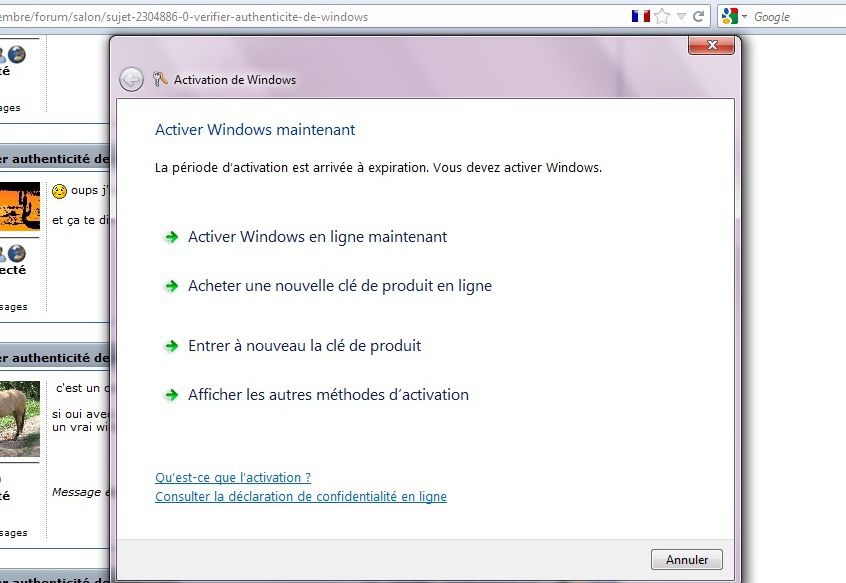Click green arrow beside Activer Windows en ligne

pyautogui.click(x=170, y=237)
